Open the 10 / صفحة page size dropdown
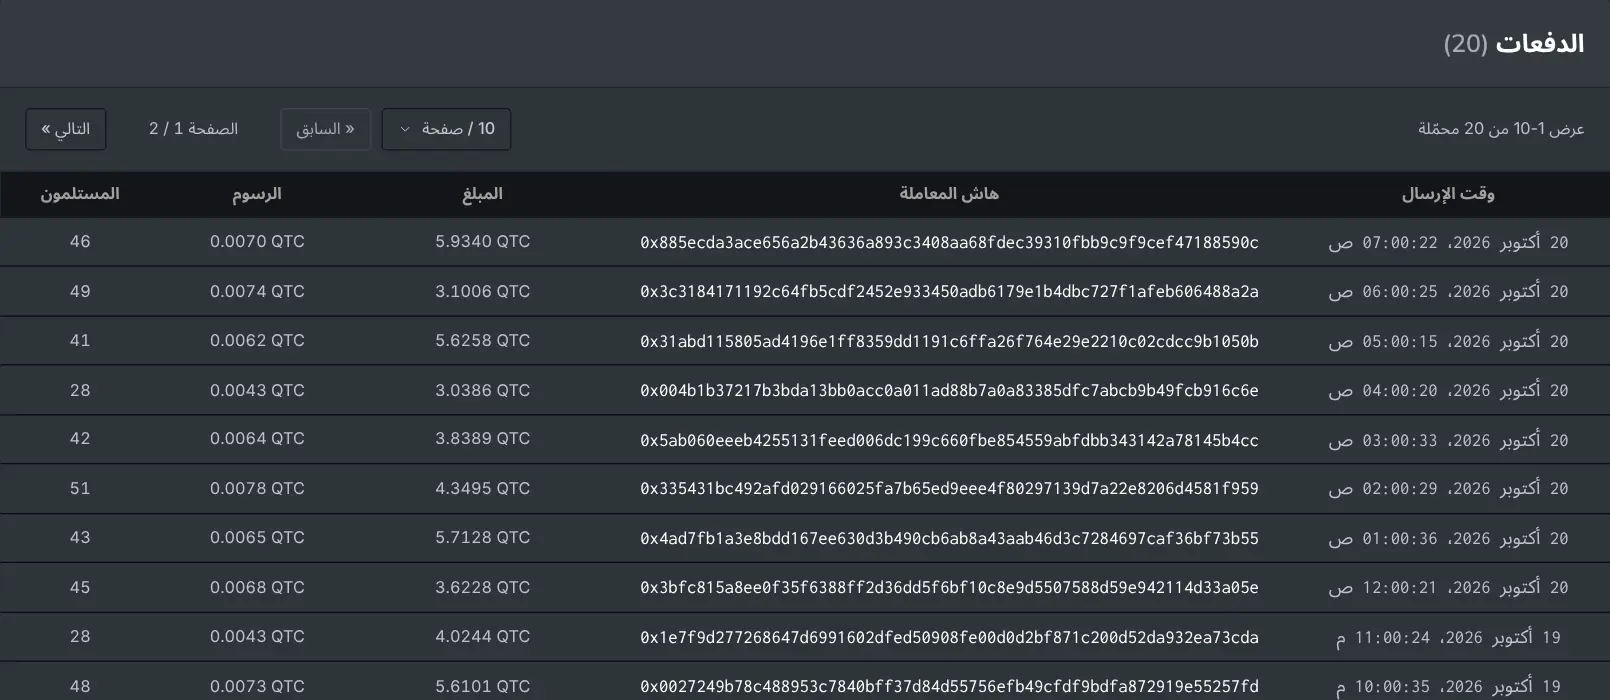 [446, 129]
